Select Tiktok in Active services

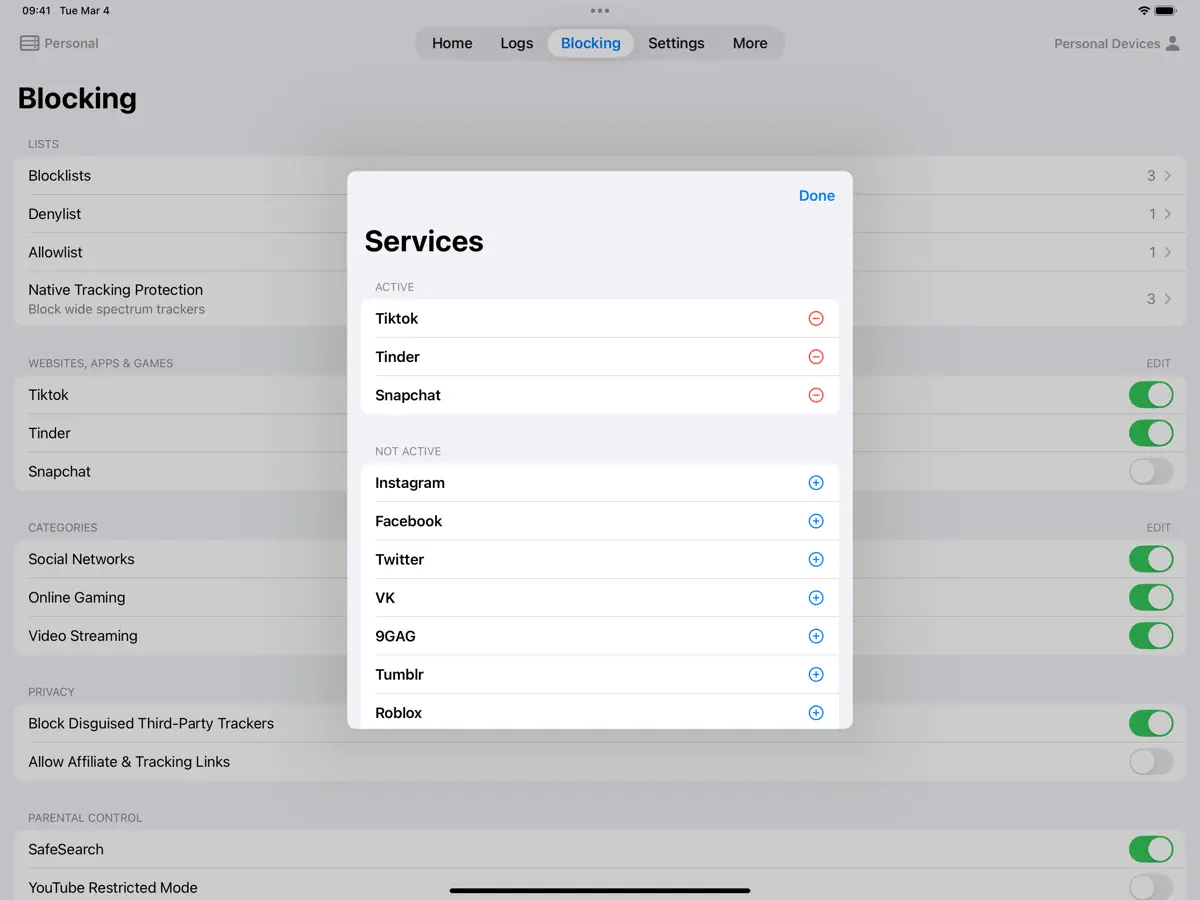click(396, 318)
